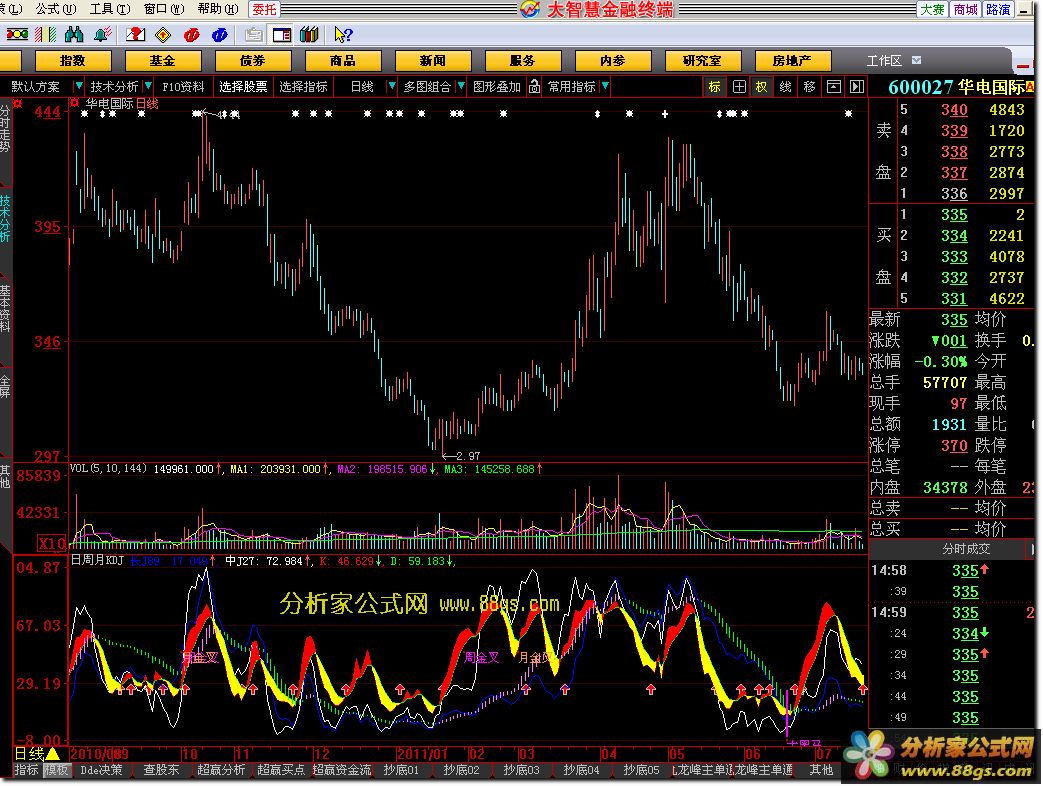Toggle the 权 adjustment button
Viewport: 1043px width, 786px height.
pyautogui.click(x=762, y=86)
